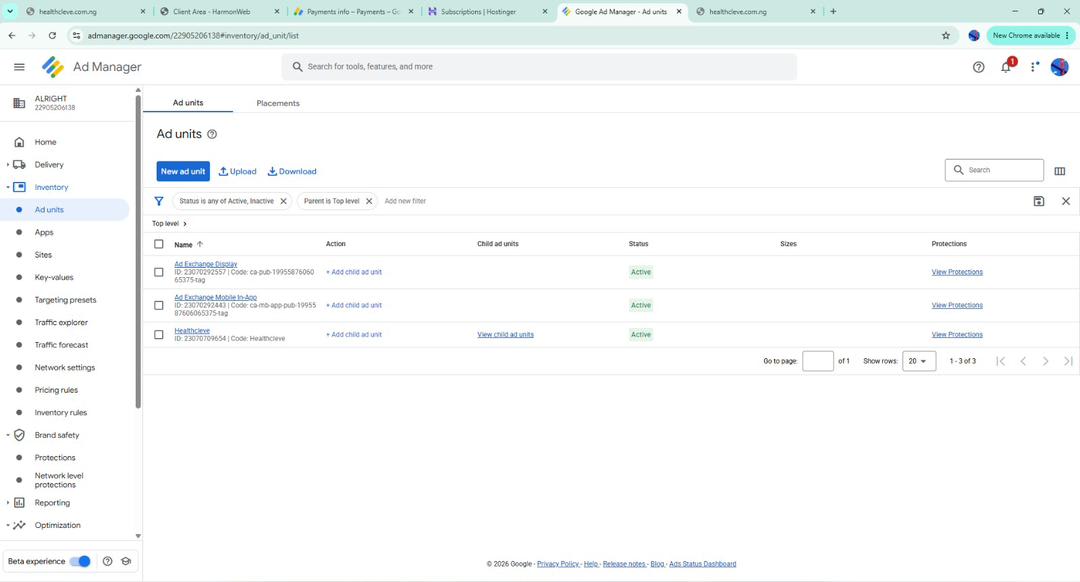The height and width of the screenshot is (582, 1080).
Task: Jump to the first page of results
Action: (x=1001, y=361)
